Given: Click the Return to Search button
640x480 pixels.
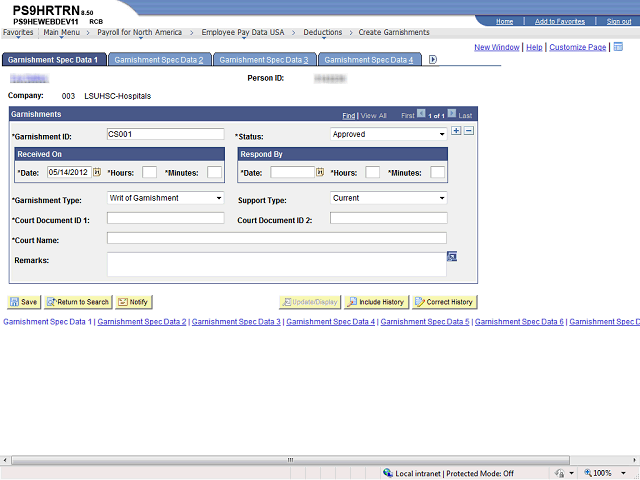Looking at the screenshot, I should [x=78, y=302].
